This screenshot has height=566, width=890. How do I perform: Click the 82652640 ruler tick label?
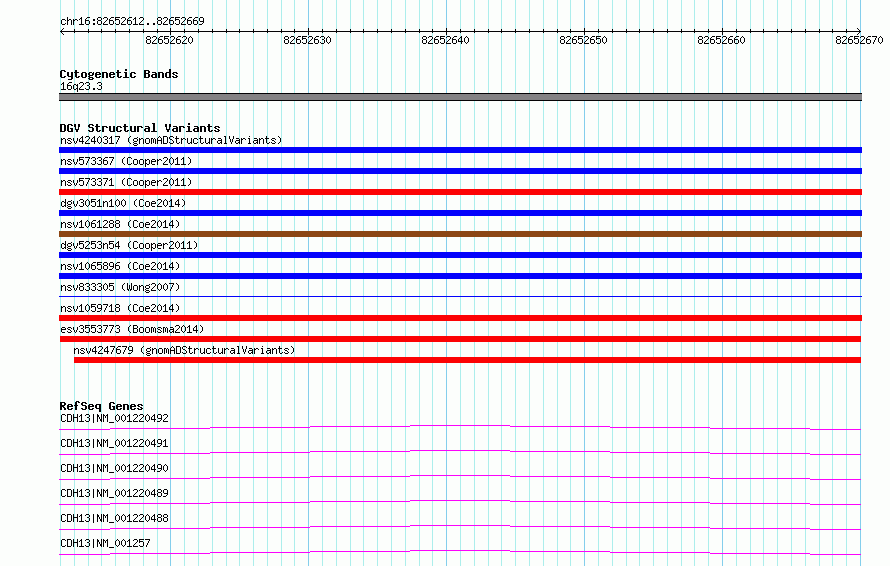(445, 40)
